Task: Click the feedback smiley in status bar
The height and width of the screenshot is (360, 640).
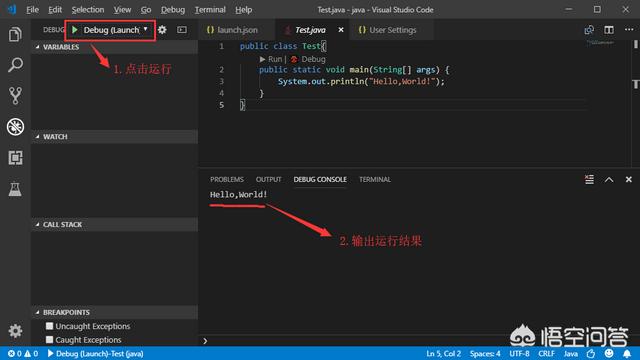Action: coord(609,353)
